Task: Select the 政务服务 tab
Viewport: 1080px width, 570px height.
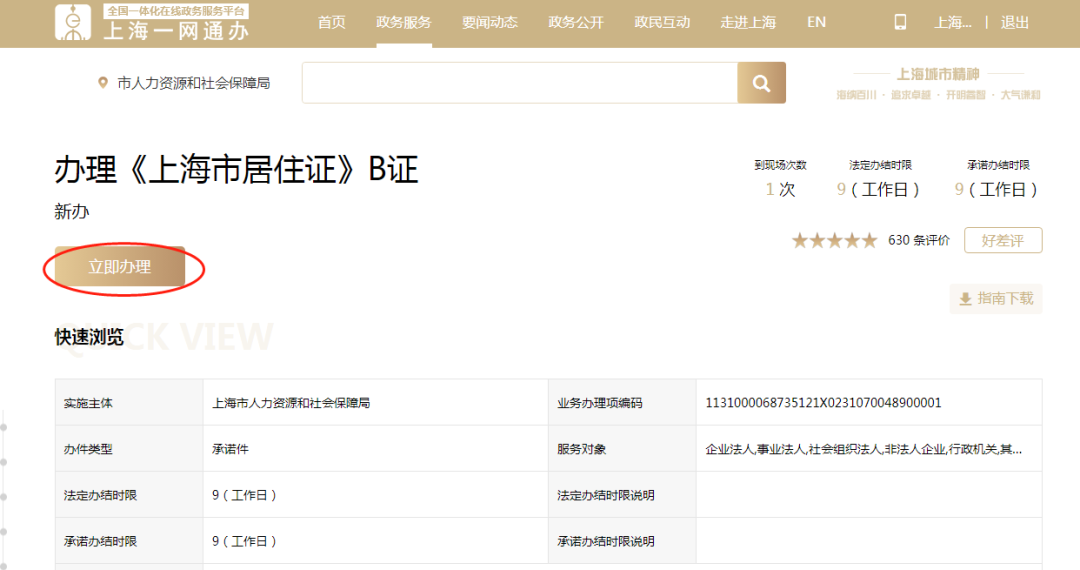Action: click(x=404, y=23)
